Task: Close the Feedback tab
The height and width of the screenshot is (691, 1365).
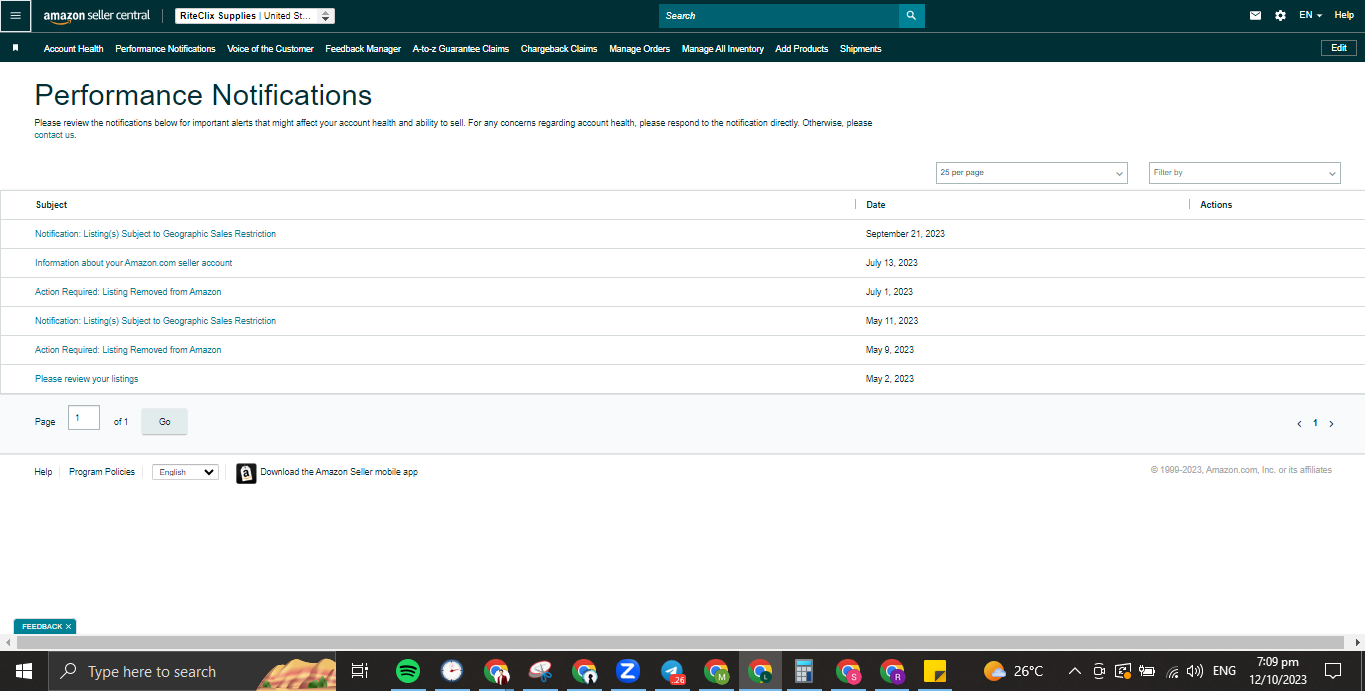Action: pyautogui.click(x=69, y=627)
